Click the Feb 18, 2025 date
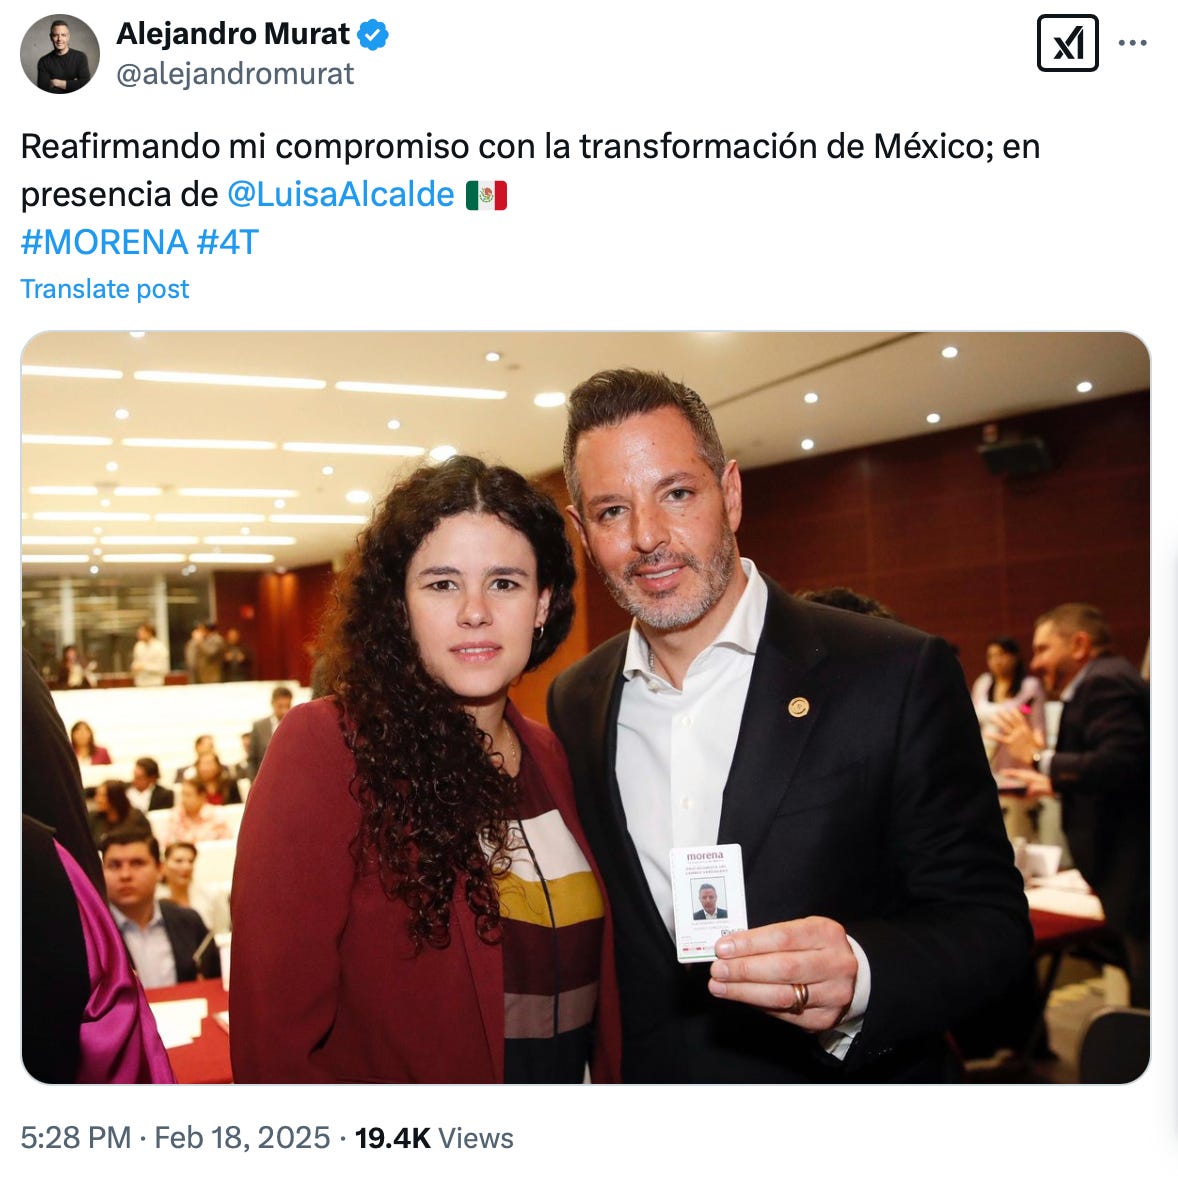 [242, 1138]
